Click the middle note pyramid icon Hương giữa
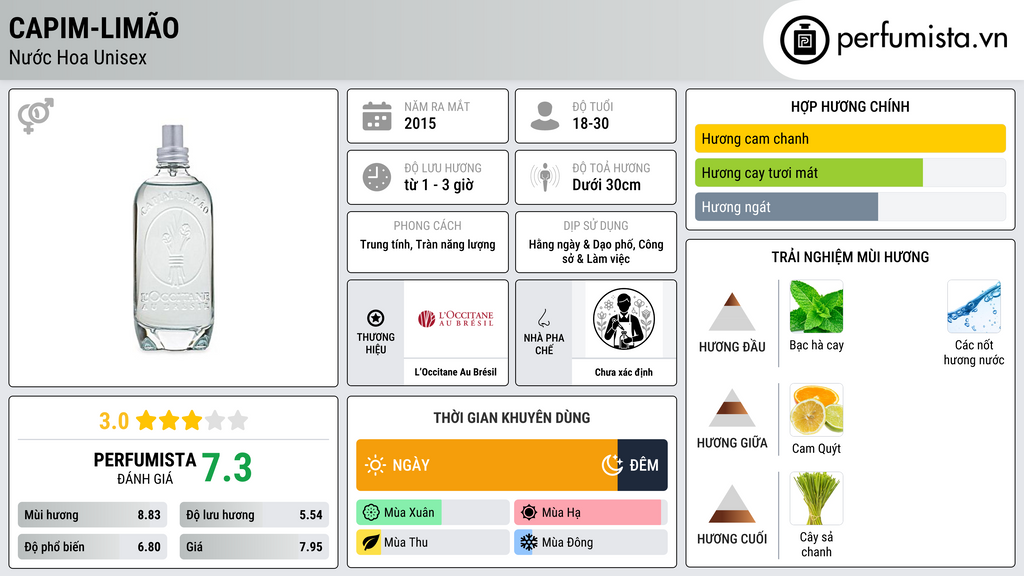Screen dimensions: 1024x576 (x=732, y=408)
